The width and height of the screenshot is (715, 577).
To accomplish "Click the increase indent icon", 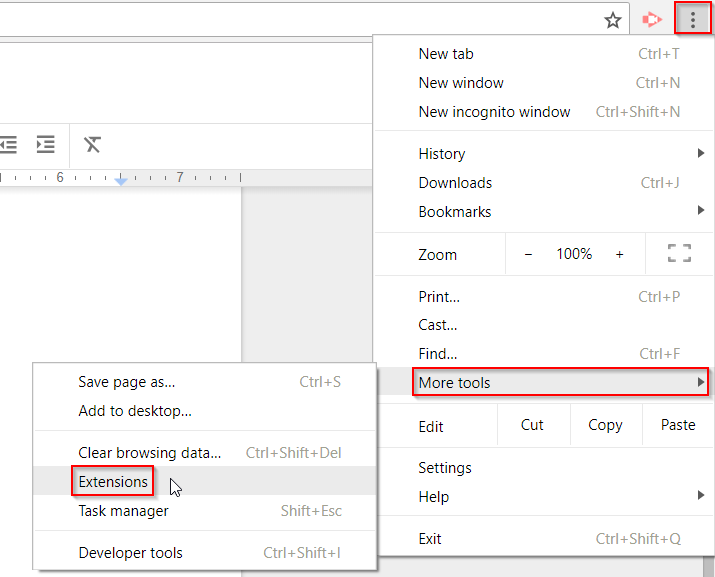I will coord(46,145).
